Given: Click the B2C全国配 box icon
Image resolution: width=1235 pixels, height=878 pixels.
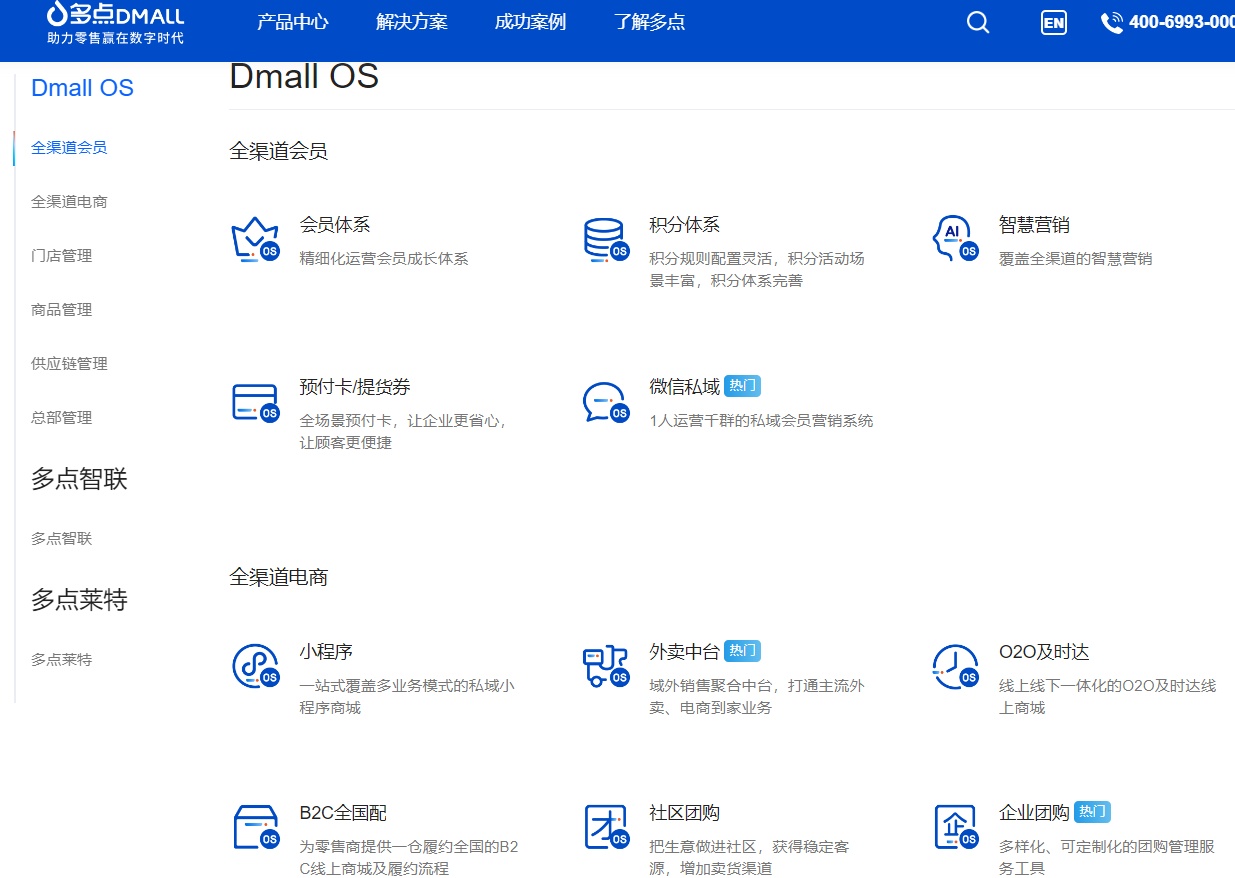Looking at the screenshot, I should pos(255,828).
